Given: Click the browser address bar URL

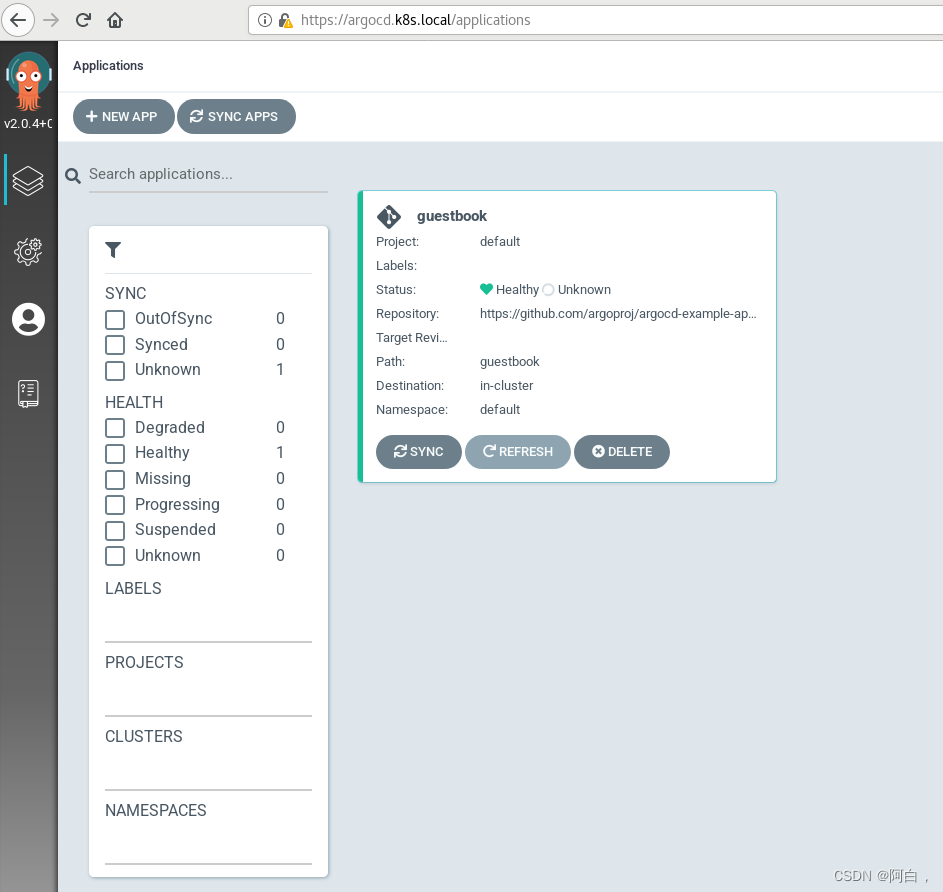Looking at the screenshot, I should [415, 20].
